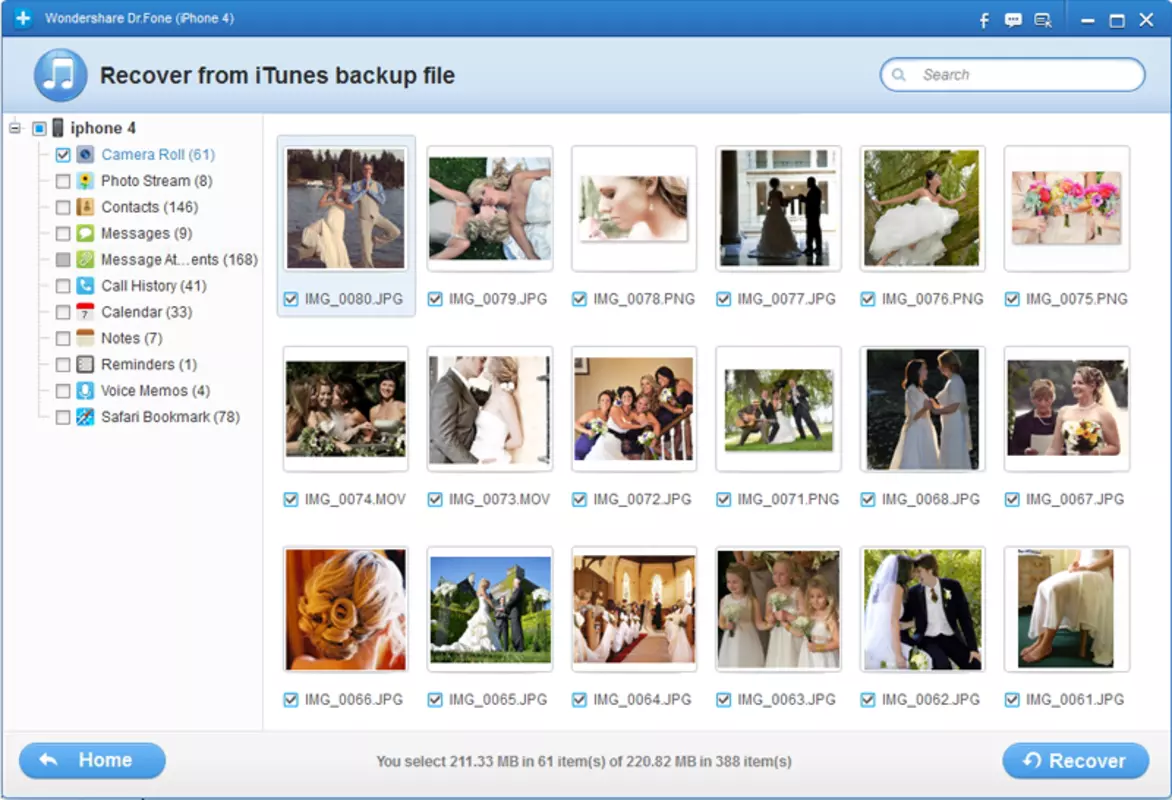Screen dimensions: 1172x800
Task: Select Reminders (1) category
Action: click(x=149, y=364)
